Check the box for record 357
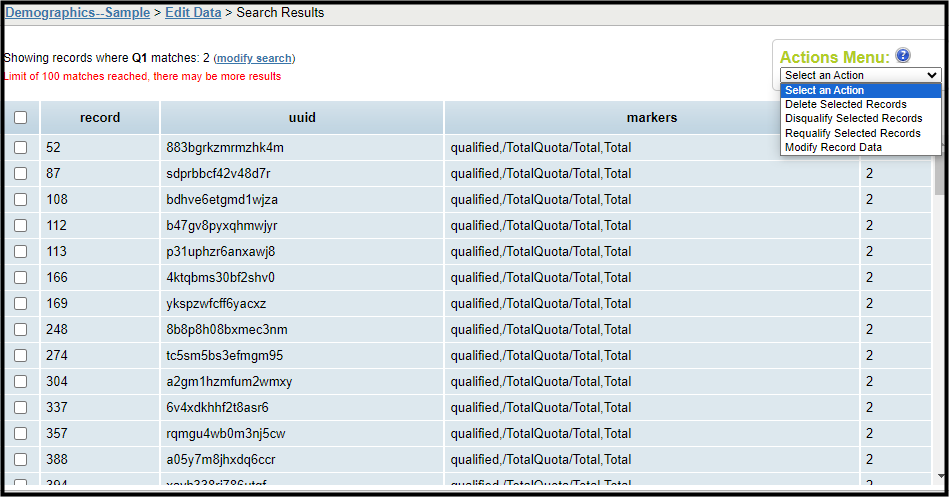 (21, 433)
